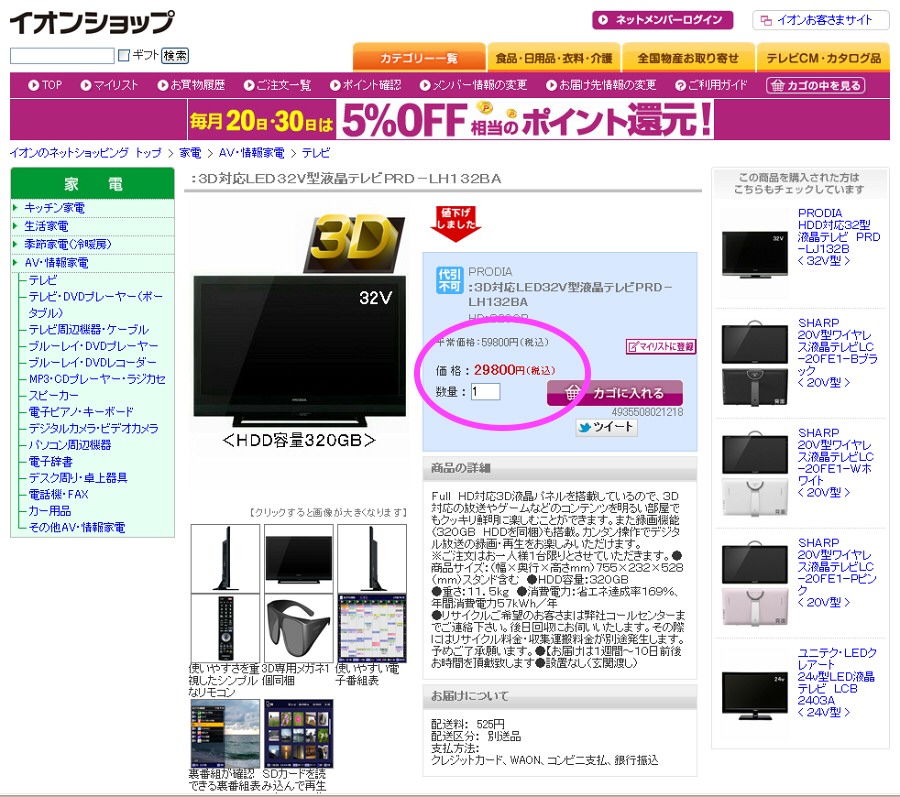This screenshot has width=900, height=797.
Task: Click breadcrumb AV・情報家電 link
Action: [251, 153]
